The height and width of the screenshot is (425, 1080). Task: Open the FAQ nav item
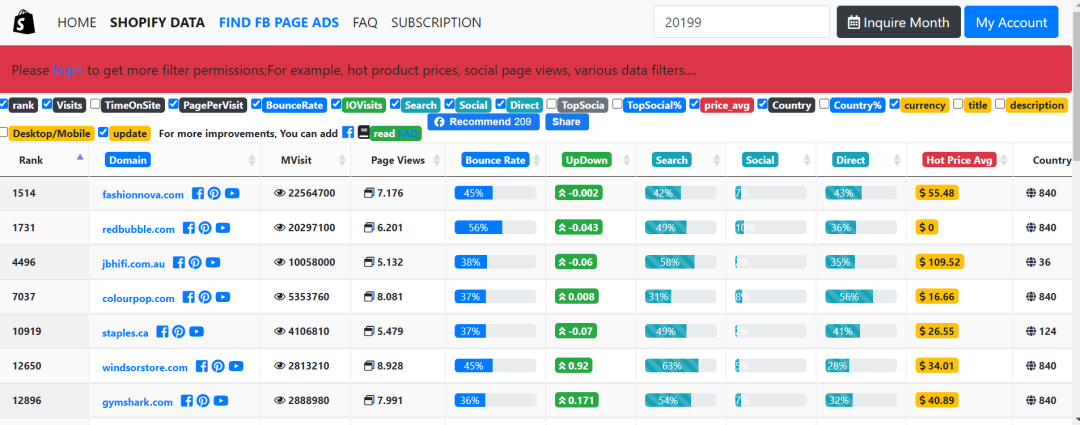pos(365,23)
